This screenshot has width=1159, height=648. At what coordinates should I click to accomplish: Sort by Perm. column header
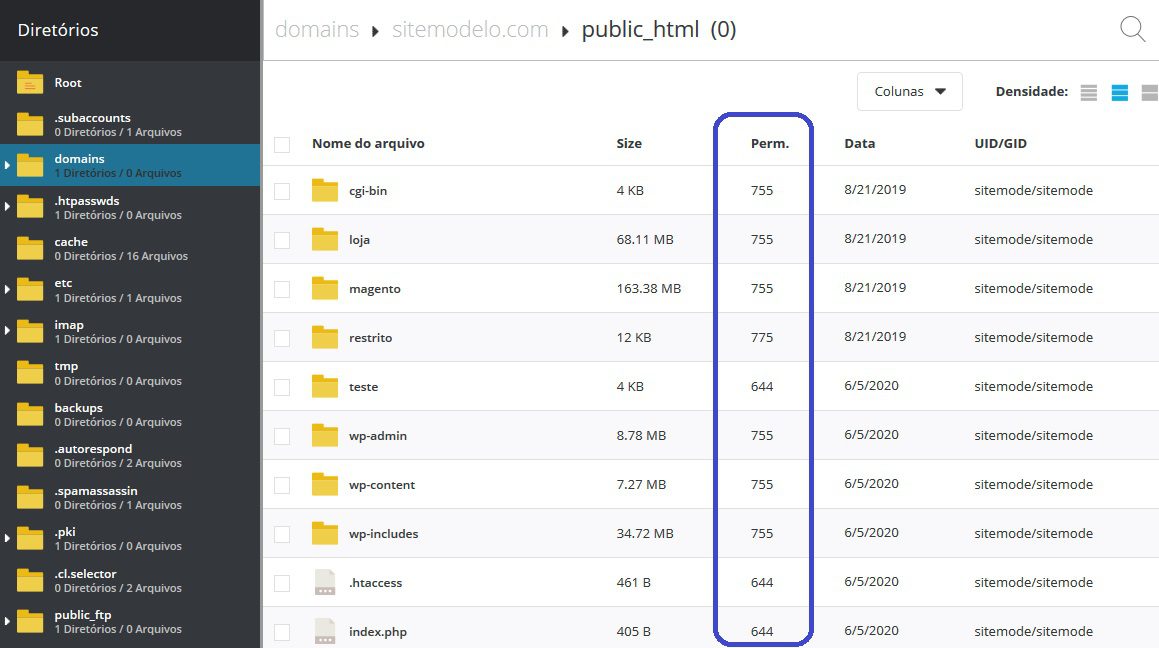(769, 143)
